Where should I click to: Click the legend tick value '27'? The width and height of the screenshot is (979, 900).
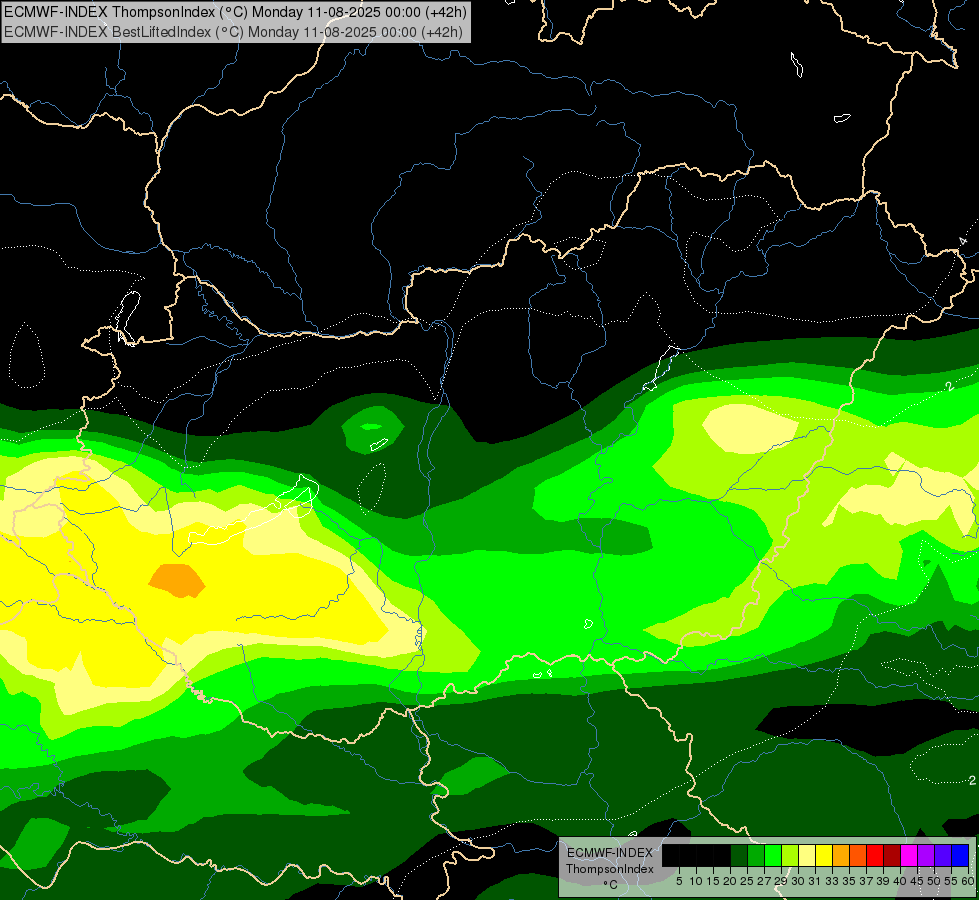pyautogui.click(x=764, y=881)
